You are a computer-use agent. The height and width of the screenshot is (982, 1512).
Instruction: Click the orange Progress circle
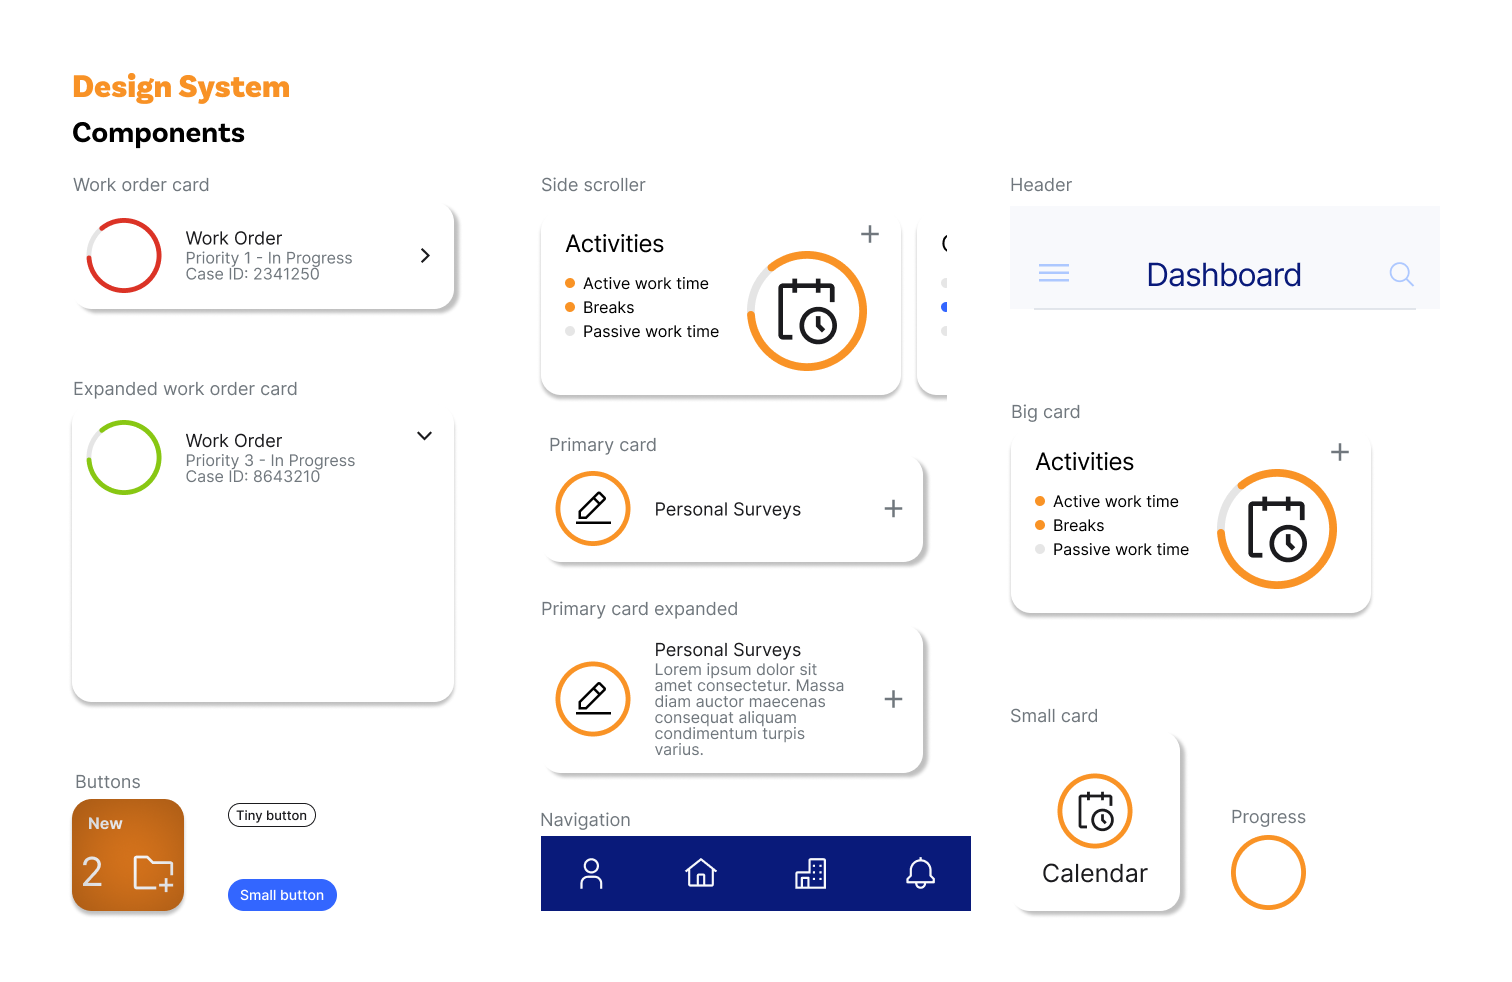pos(1268,872)
